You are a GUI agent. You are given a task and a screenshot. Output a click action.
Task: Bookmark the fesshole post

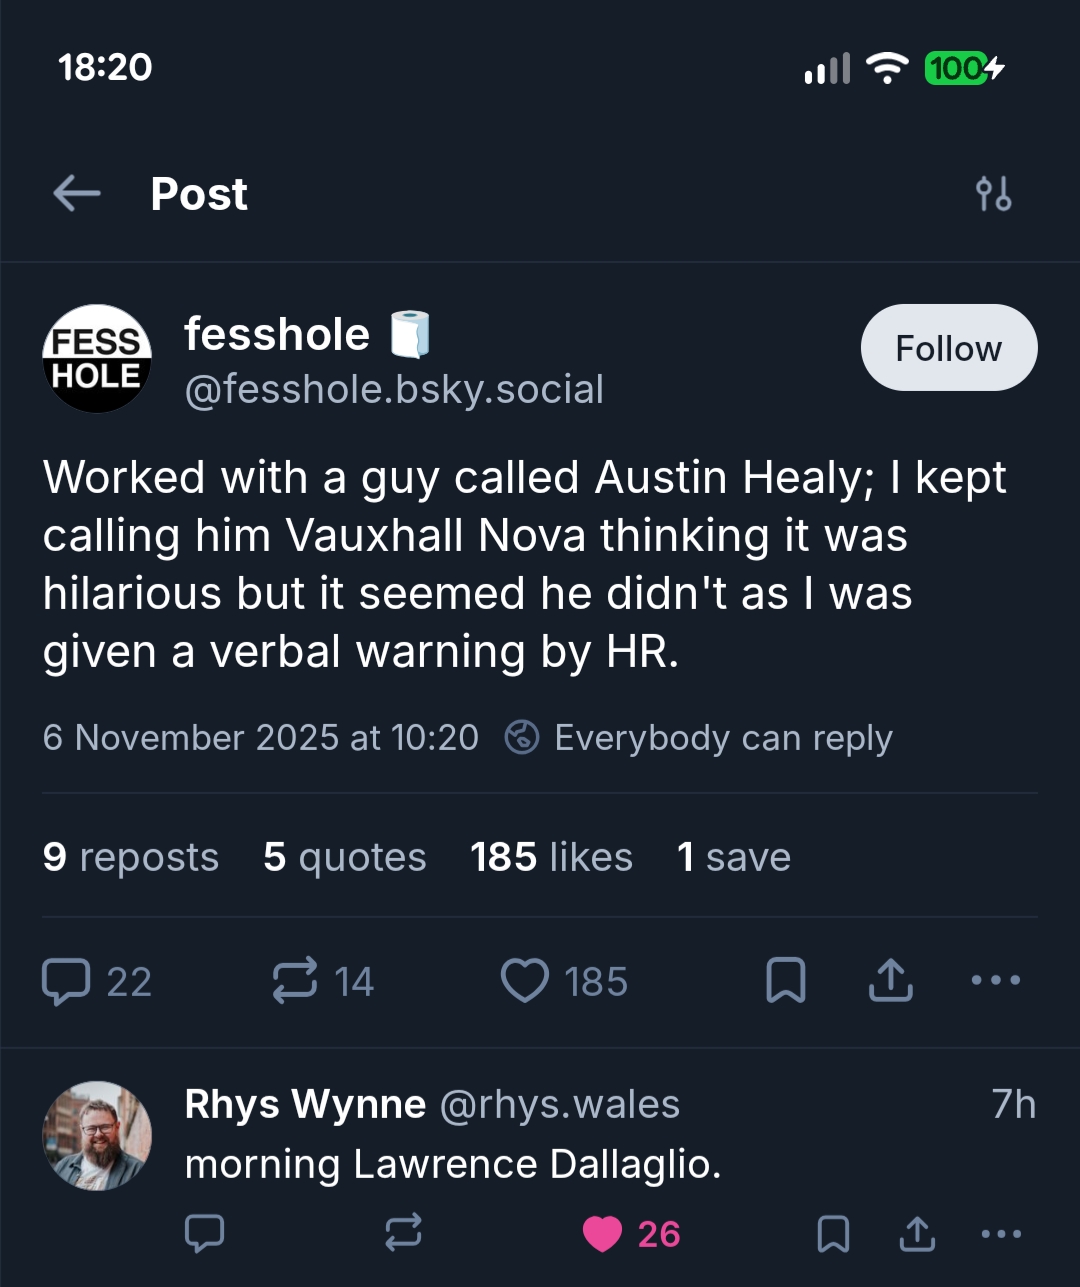point(785,981)
